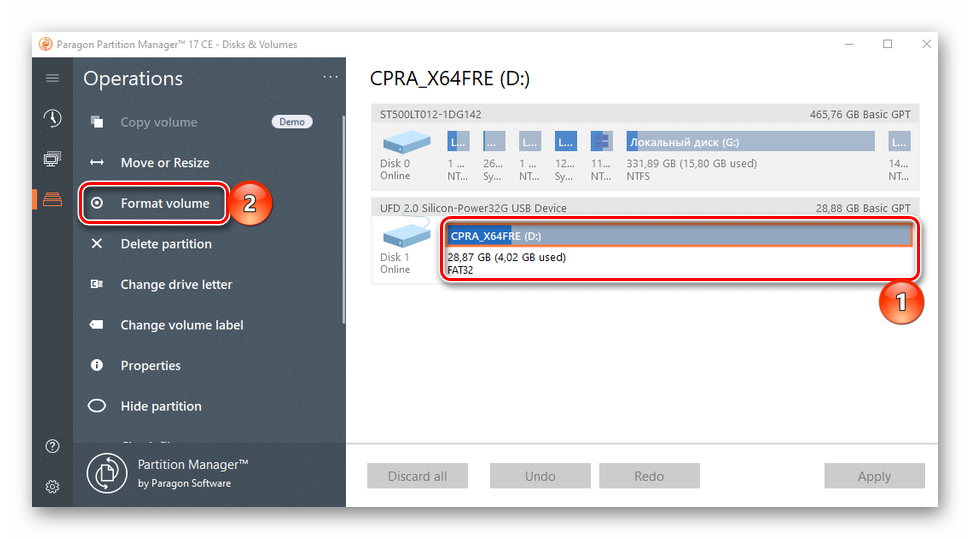The image size is (970, 539).
Task: Select the Disks & Volumes sidebar icon
Action: pos(53,199)
